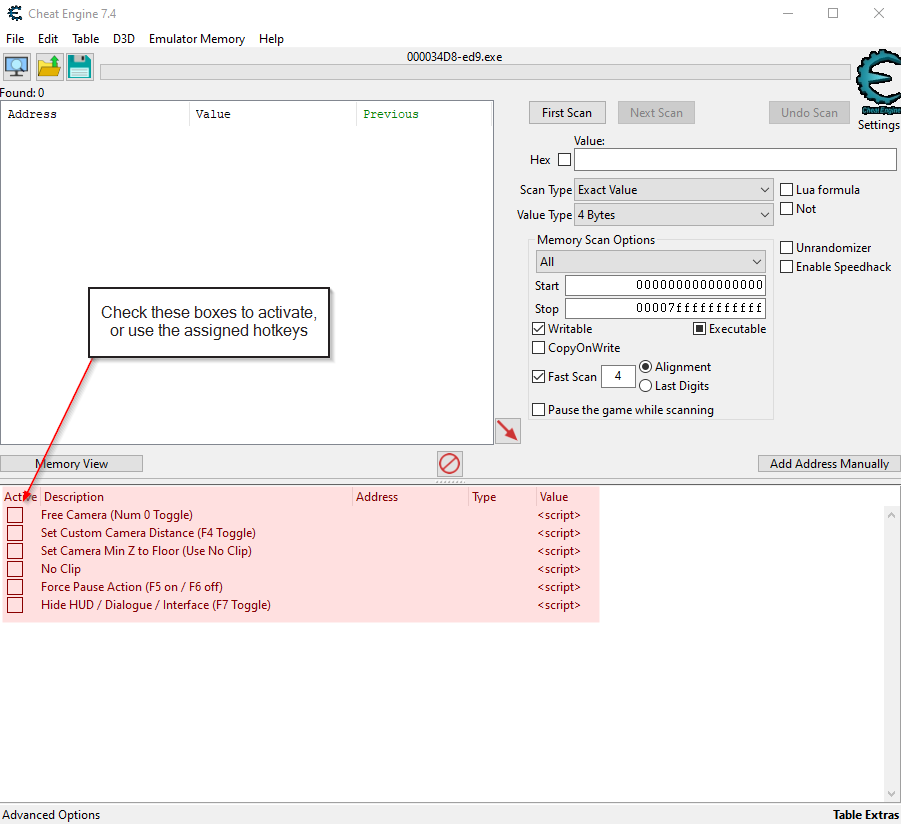
Task: Open the D3D menu
Action: 124,38
